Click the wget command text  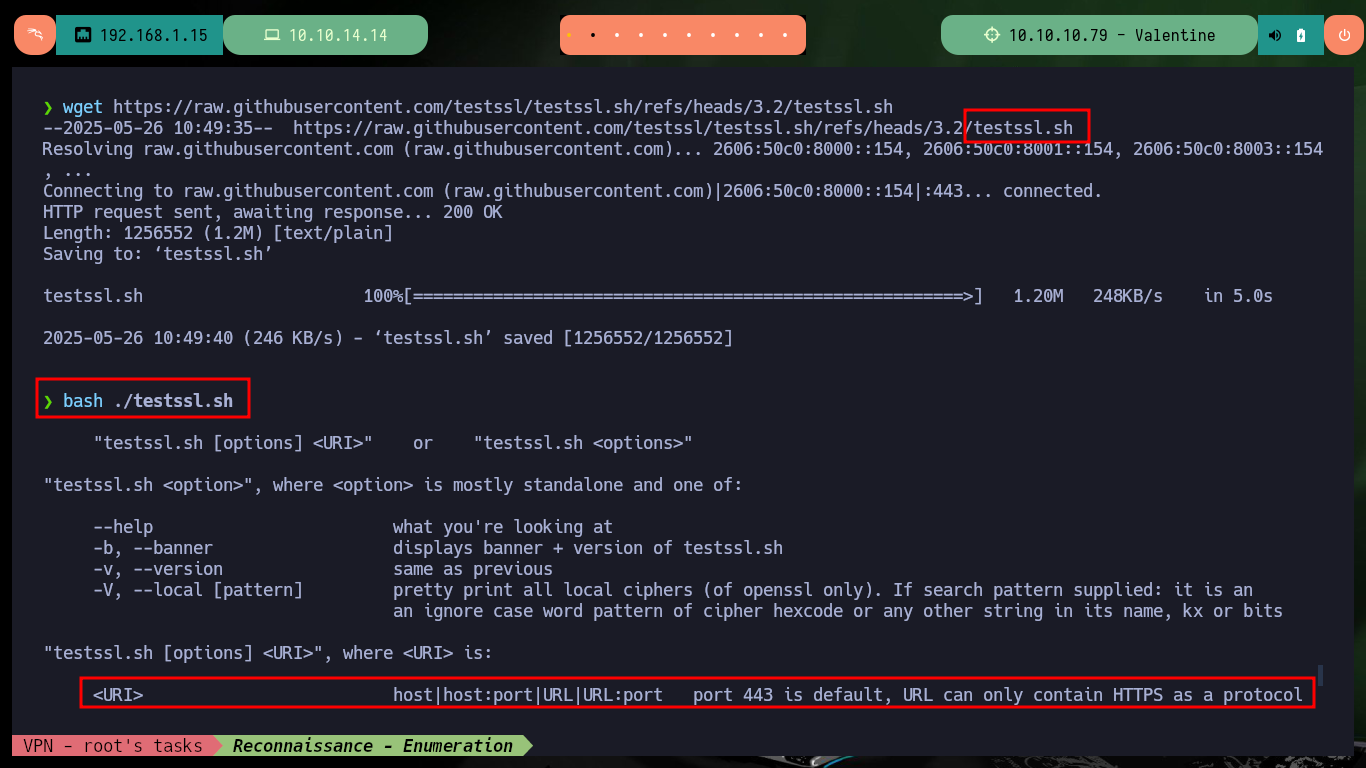83,107
